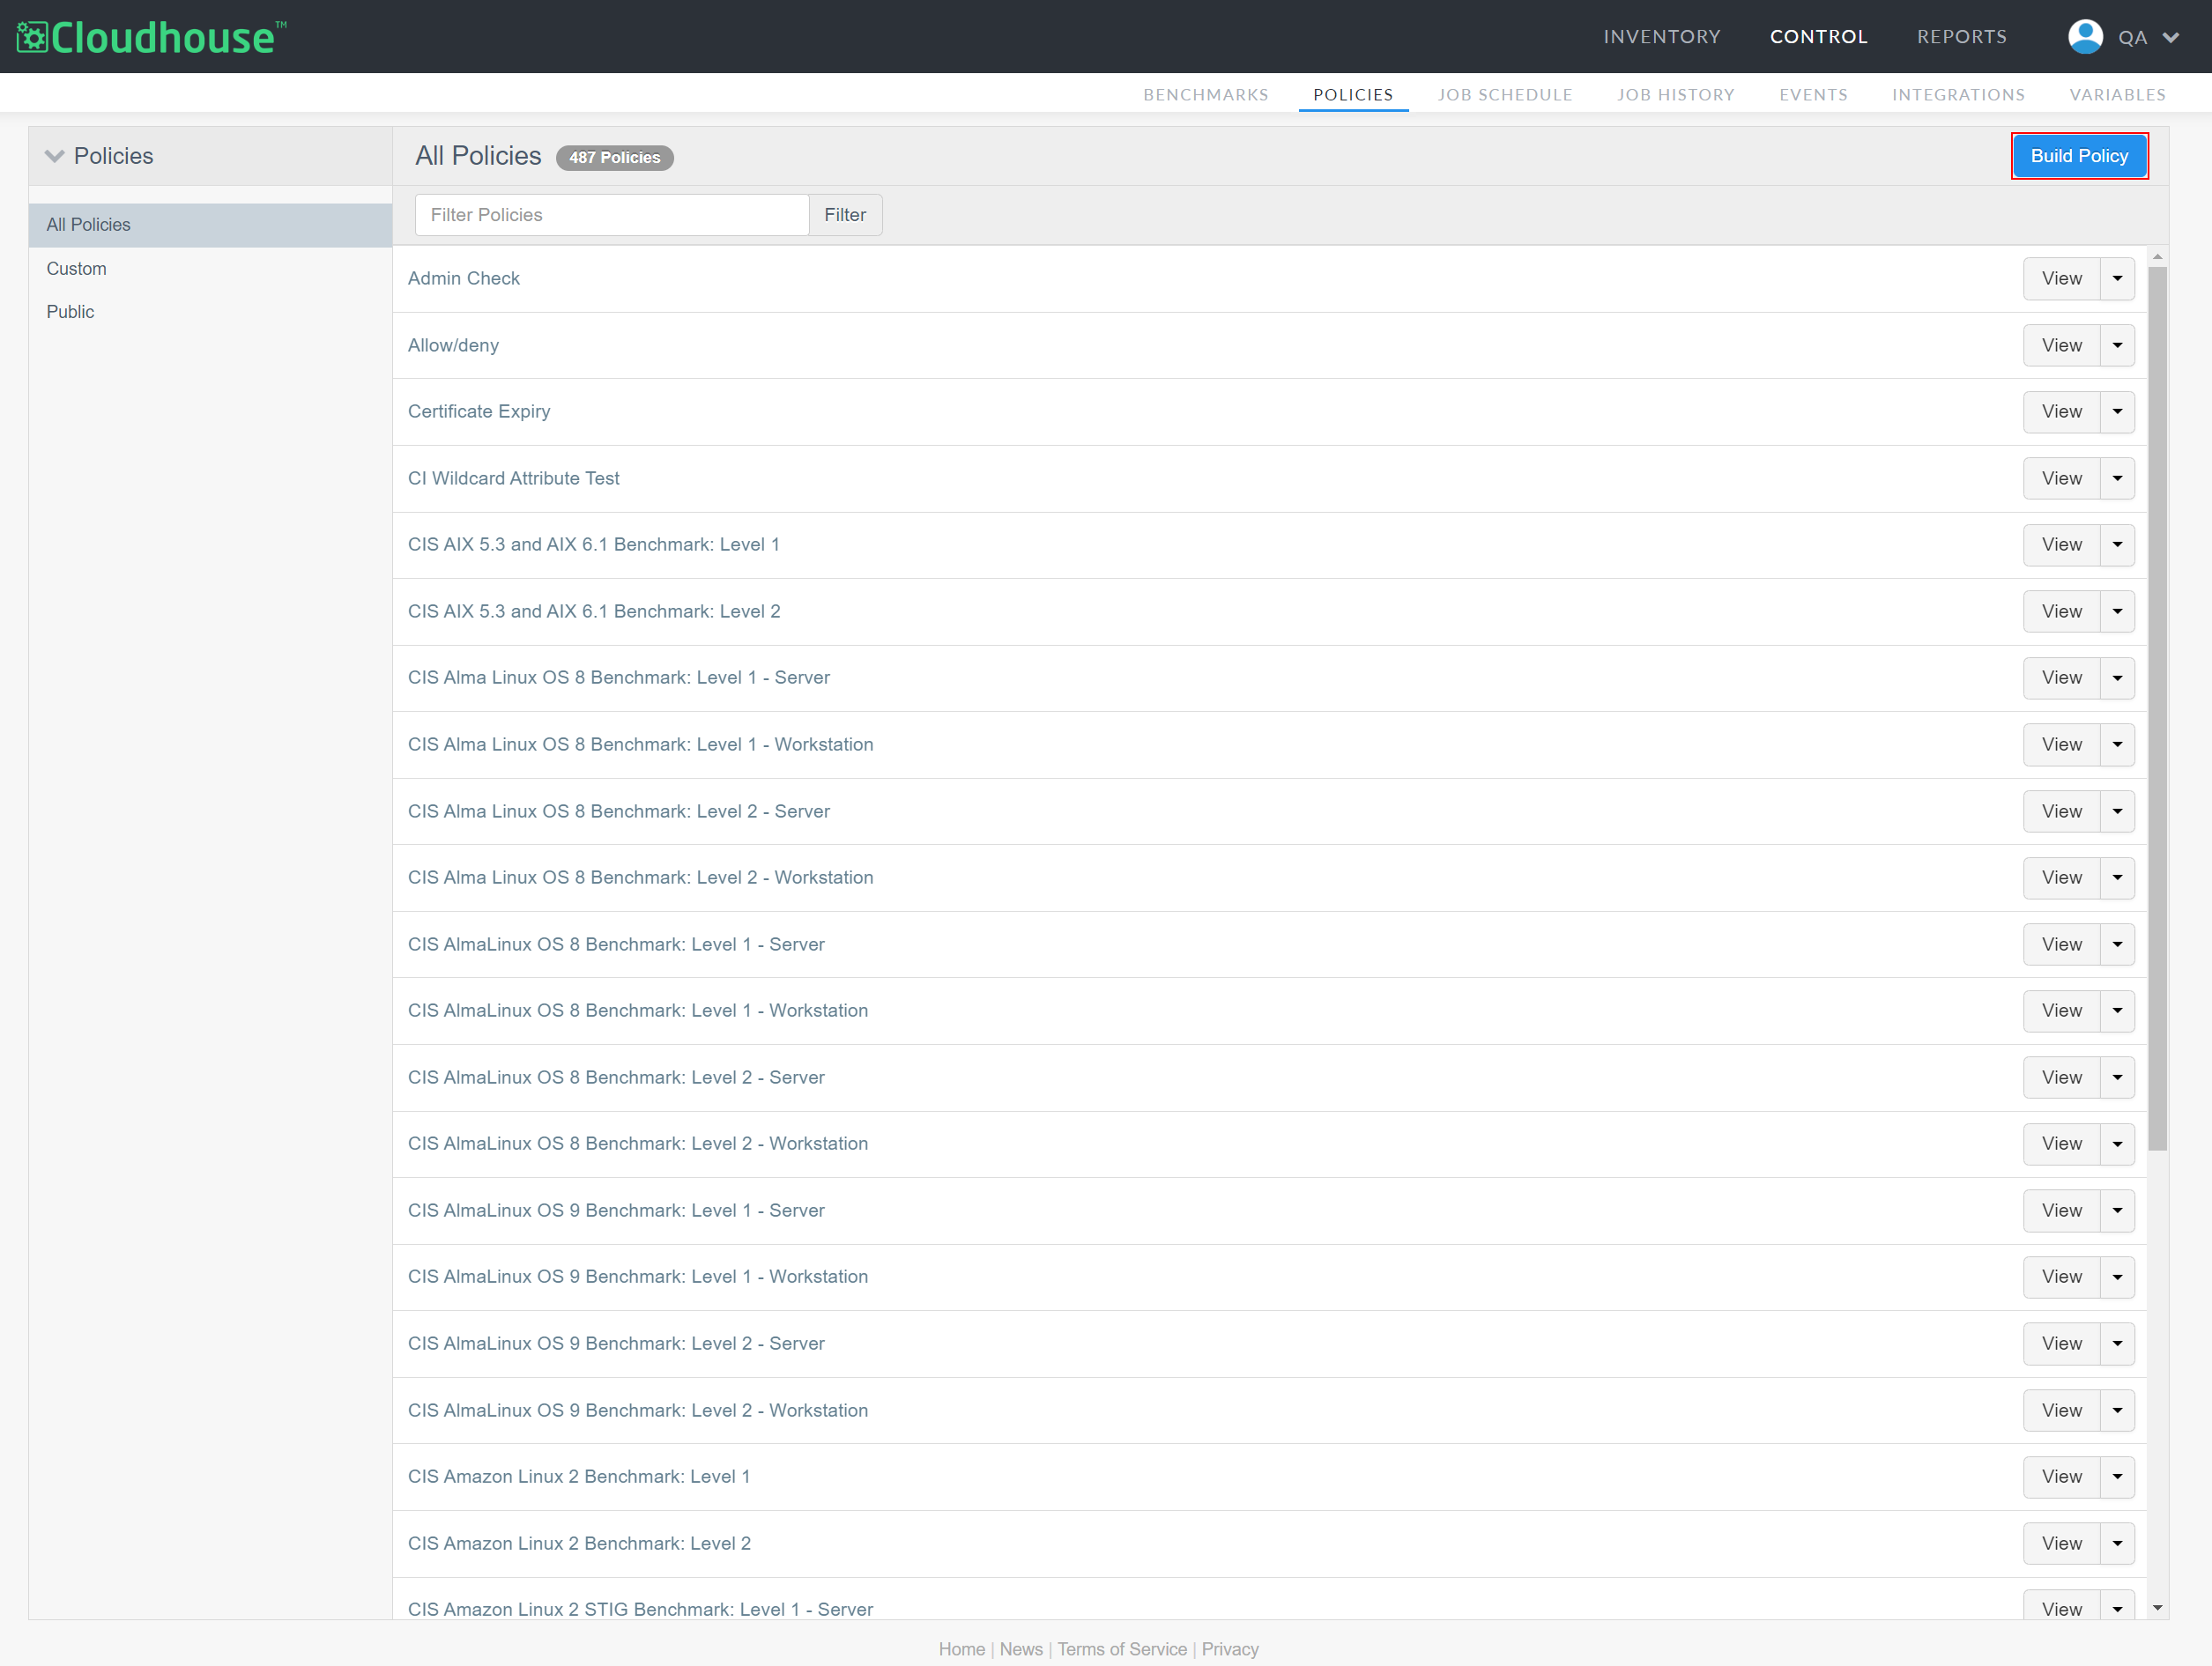Open the QA user avatar icon
Image resolution: width=2212 pixels, height=1666 pixels.
click(x=2085, y=37)
